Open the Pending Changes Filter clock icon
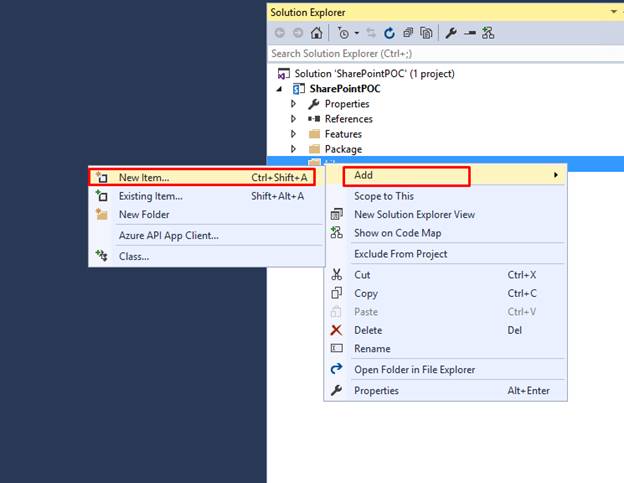Image resolution: width=624 pixels, height=483 pixels. 343,33
